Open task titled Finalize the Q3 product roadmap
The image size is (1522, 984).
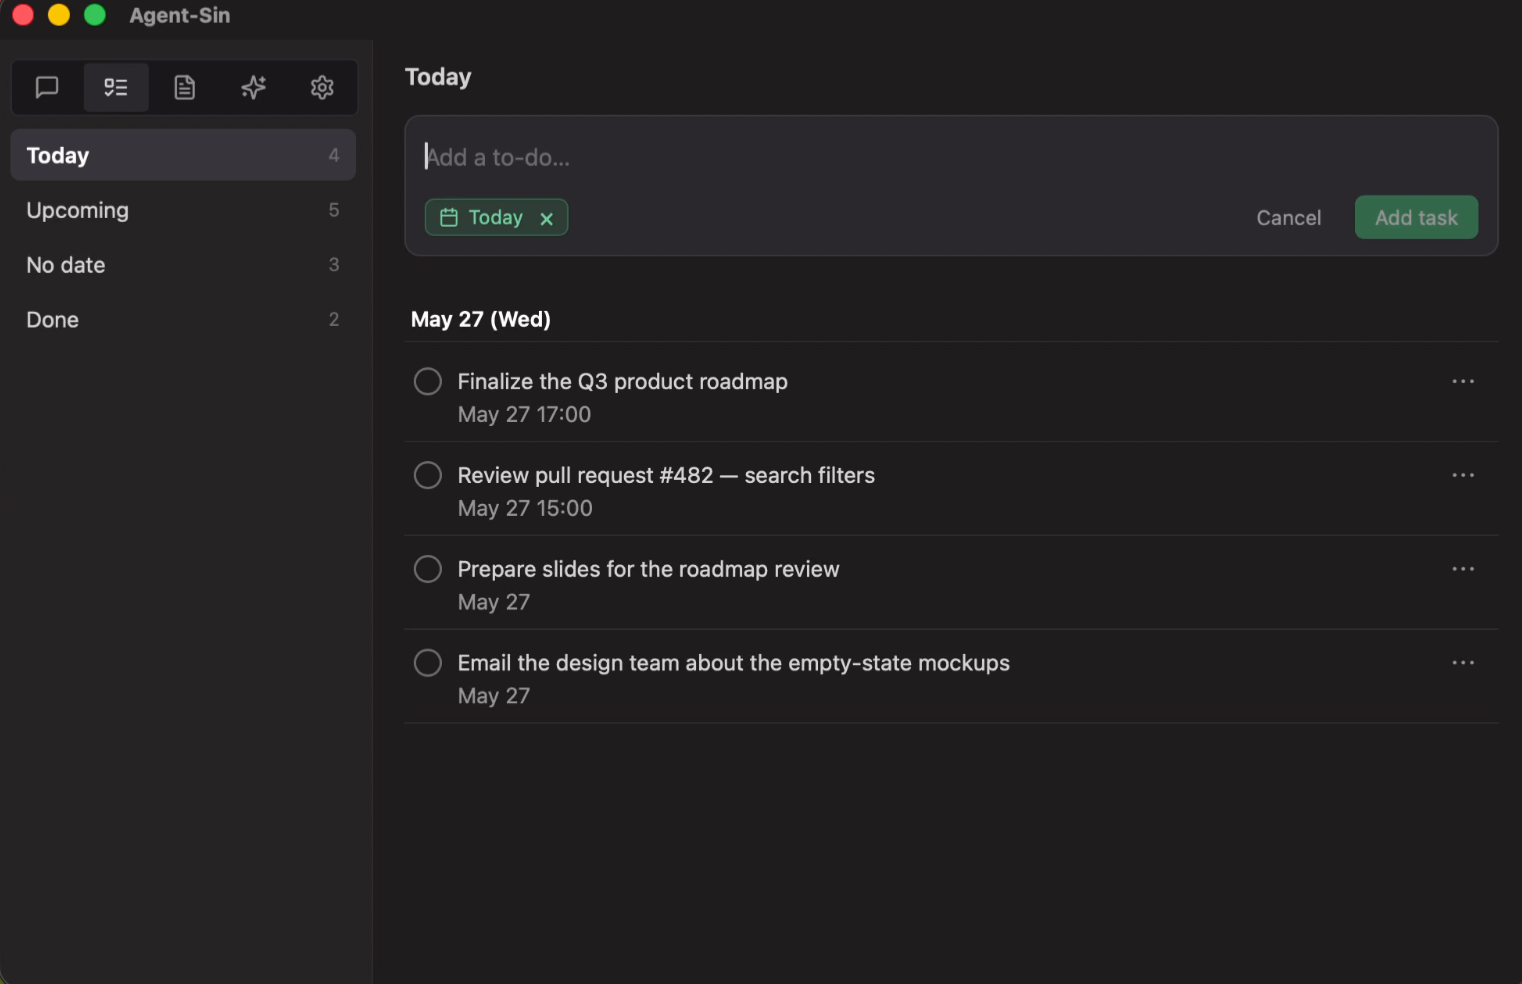pos(622,381)
